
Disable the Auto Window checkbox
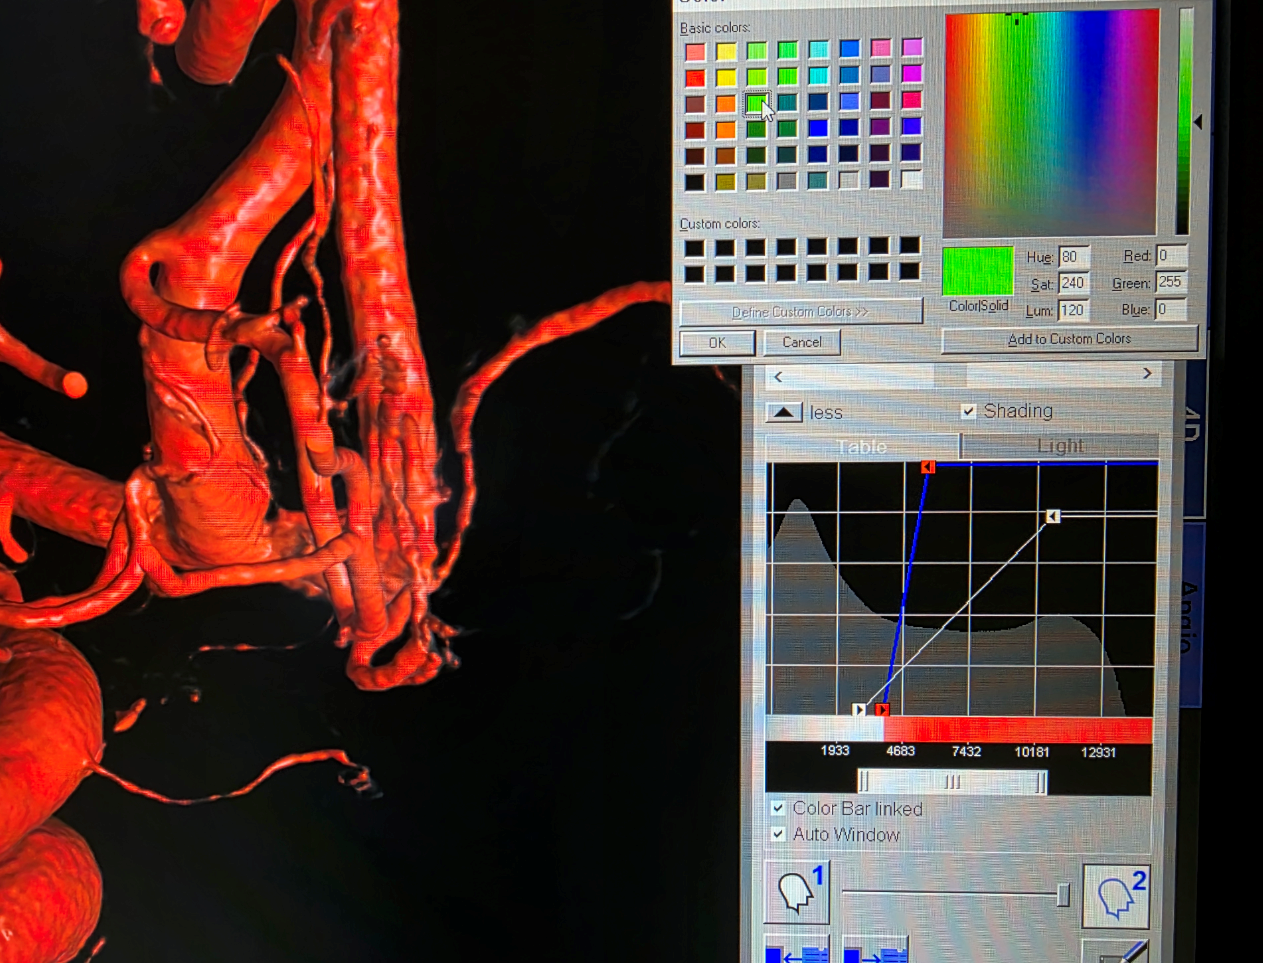coord(778,834)
